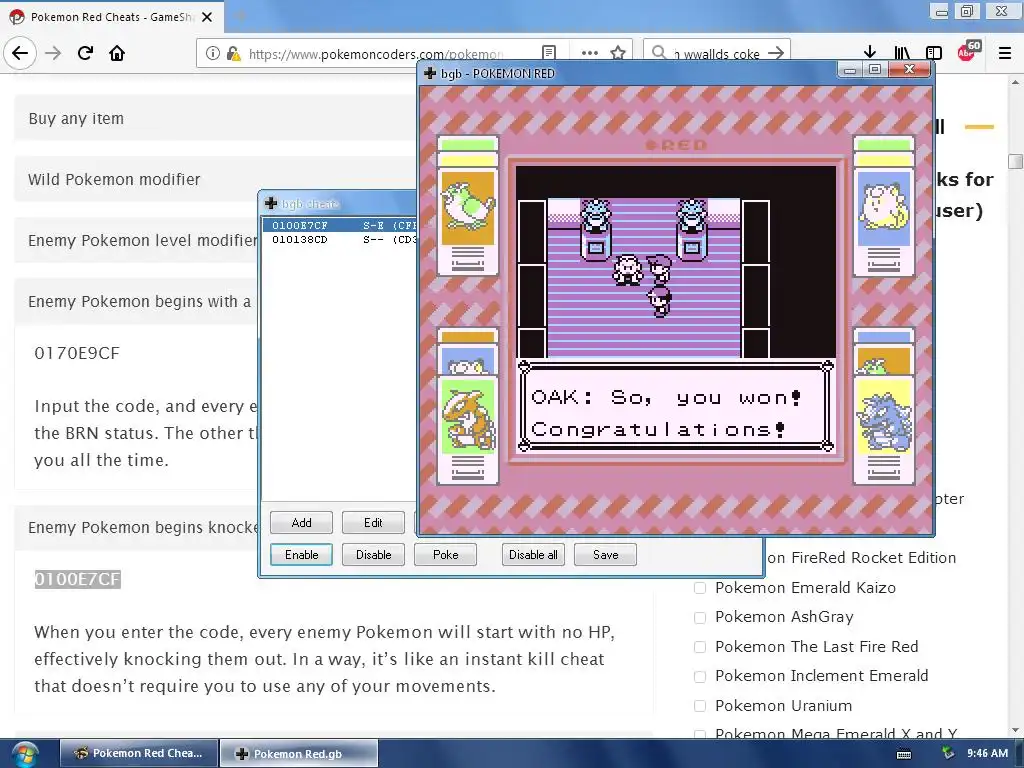Show site information icon in address bar
Viewport: 1024px width, 768px height.
[x=212, y=53]
